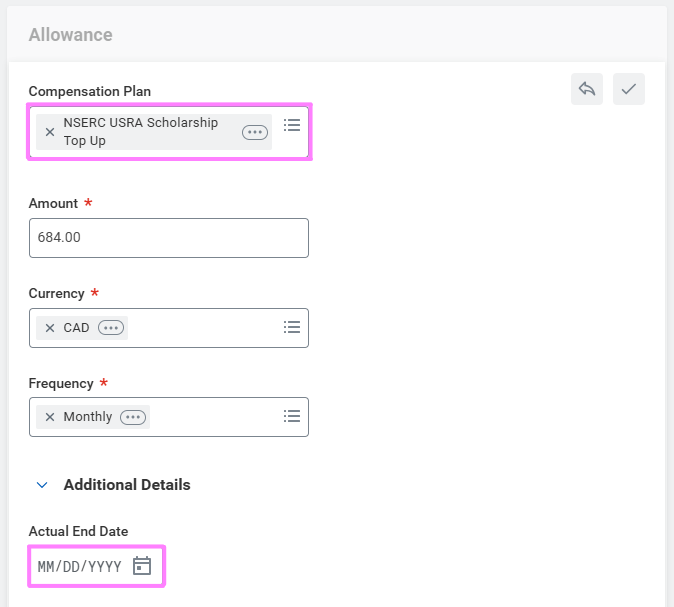Image resolution: width=674 pixels, height=607 pixels.
Task: Select the Monthly chip label
Action: coord(88,417)
